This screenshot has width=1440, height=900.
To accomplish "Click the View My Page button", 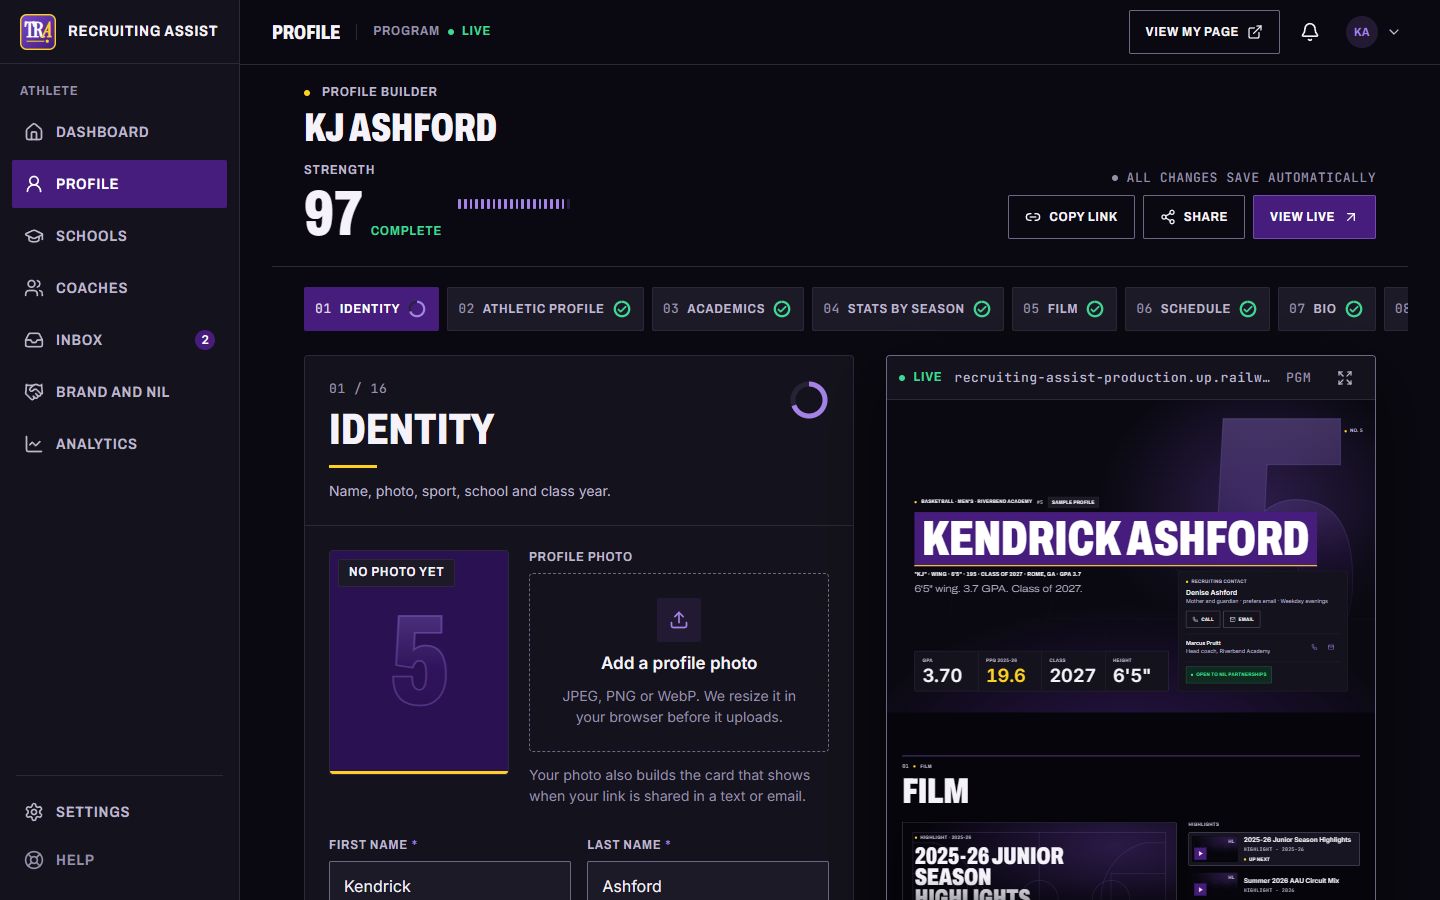I will (x=1204, y=32).
